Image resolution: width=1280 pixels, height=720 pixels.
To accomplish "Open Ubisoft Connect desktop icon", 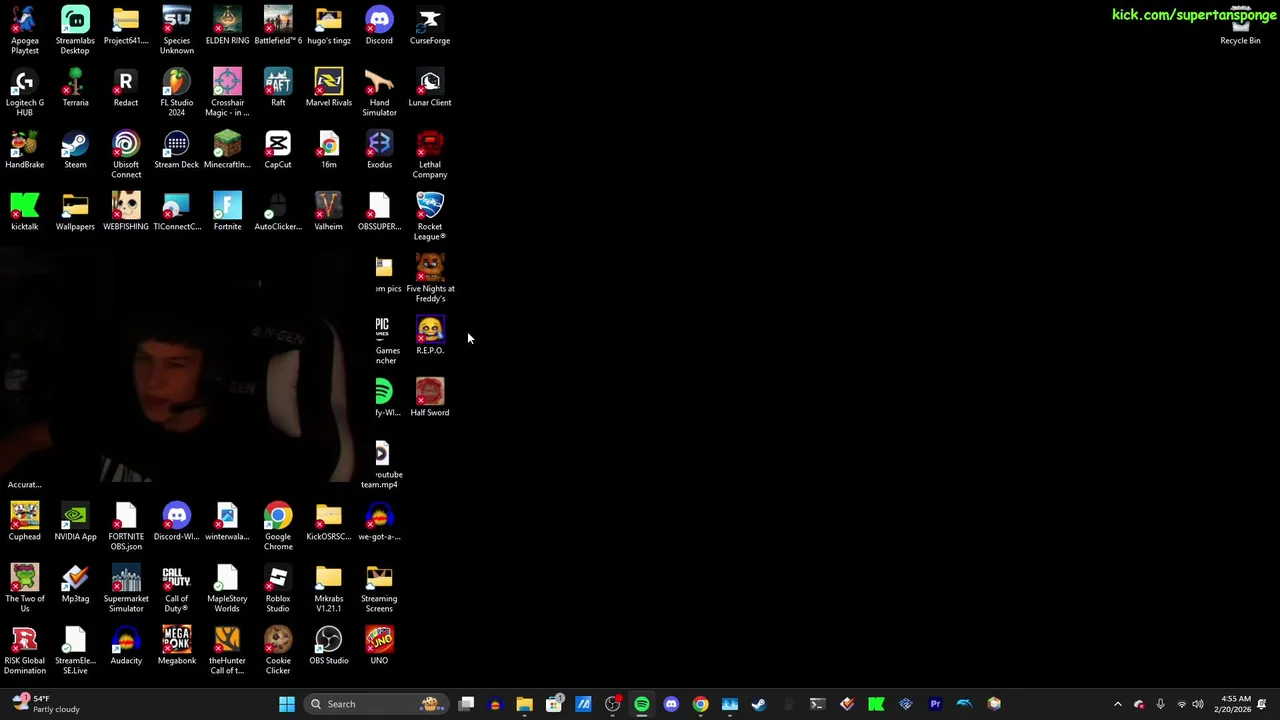I will coord(126,154).
